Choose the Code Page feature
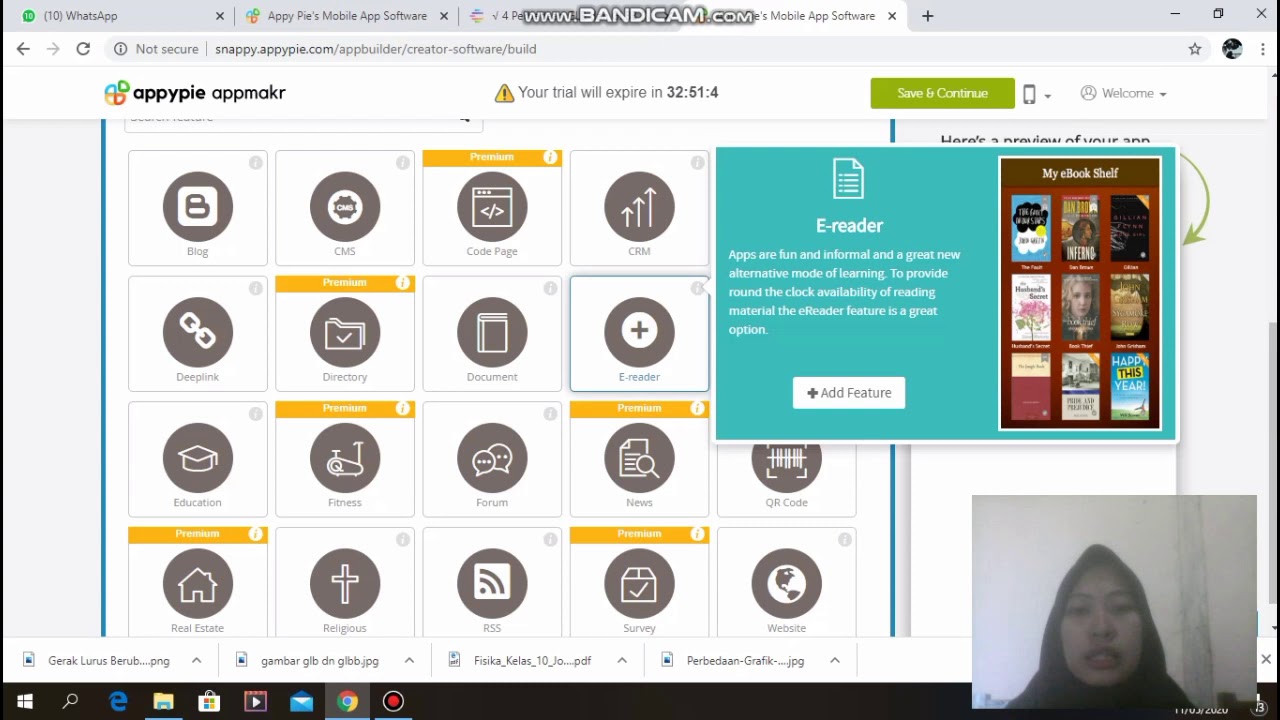The height and width of the screenshot is (720, 1280). (492, 208)
